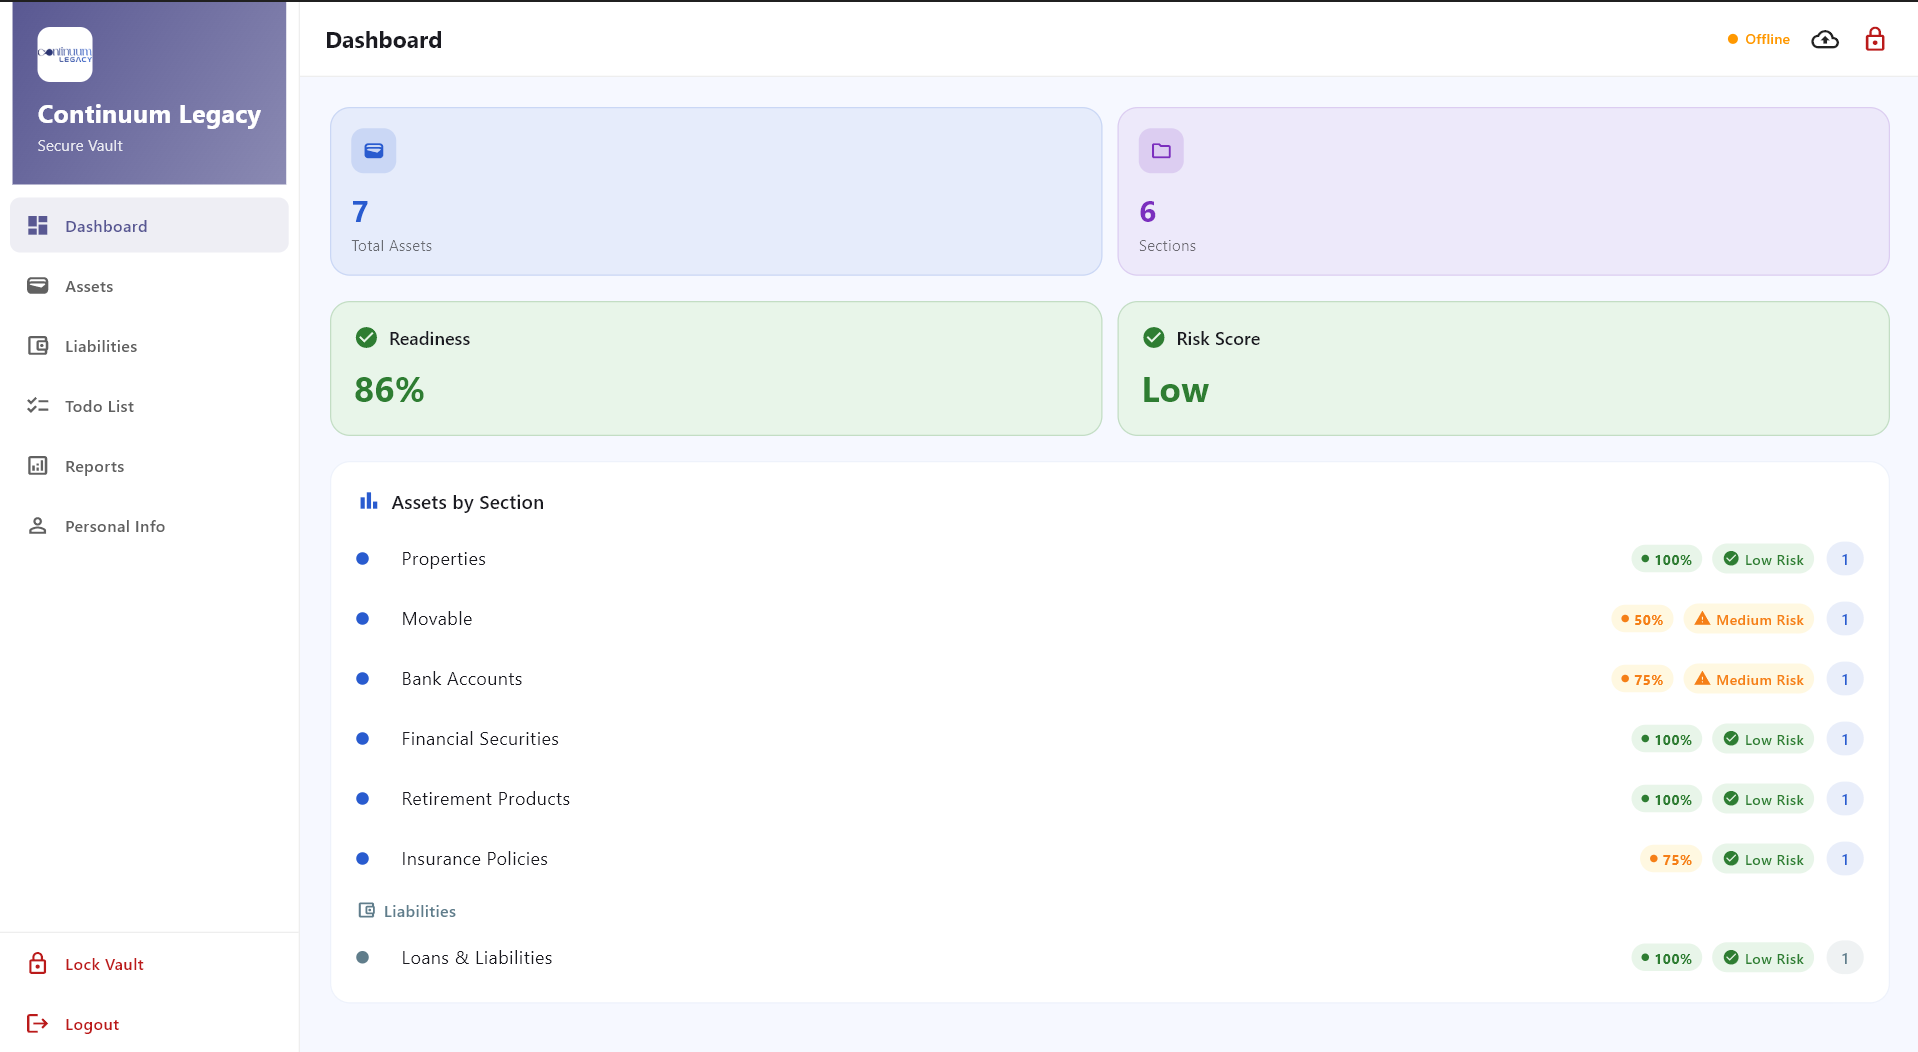Click the cloud upload sync icon
Screen dimensions: 1918x1052
click(x=1824, y=40)
